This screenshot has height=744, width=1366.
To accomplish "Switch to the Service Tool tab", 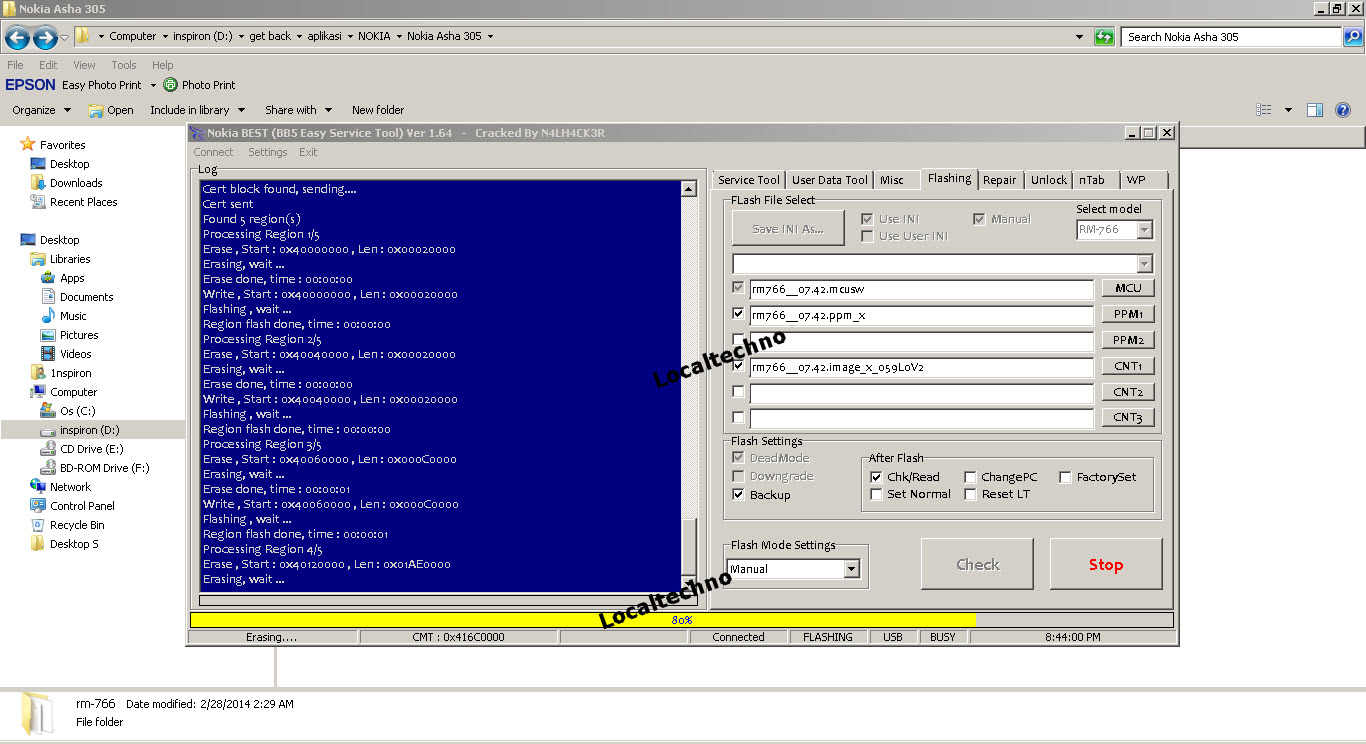I will [748, 180].
